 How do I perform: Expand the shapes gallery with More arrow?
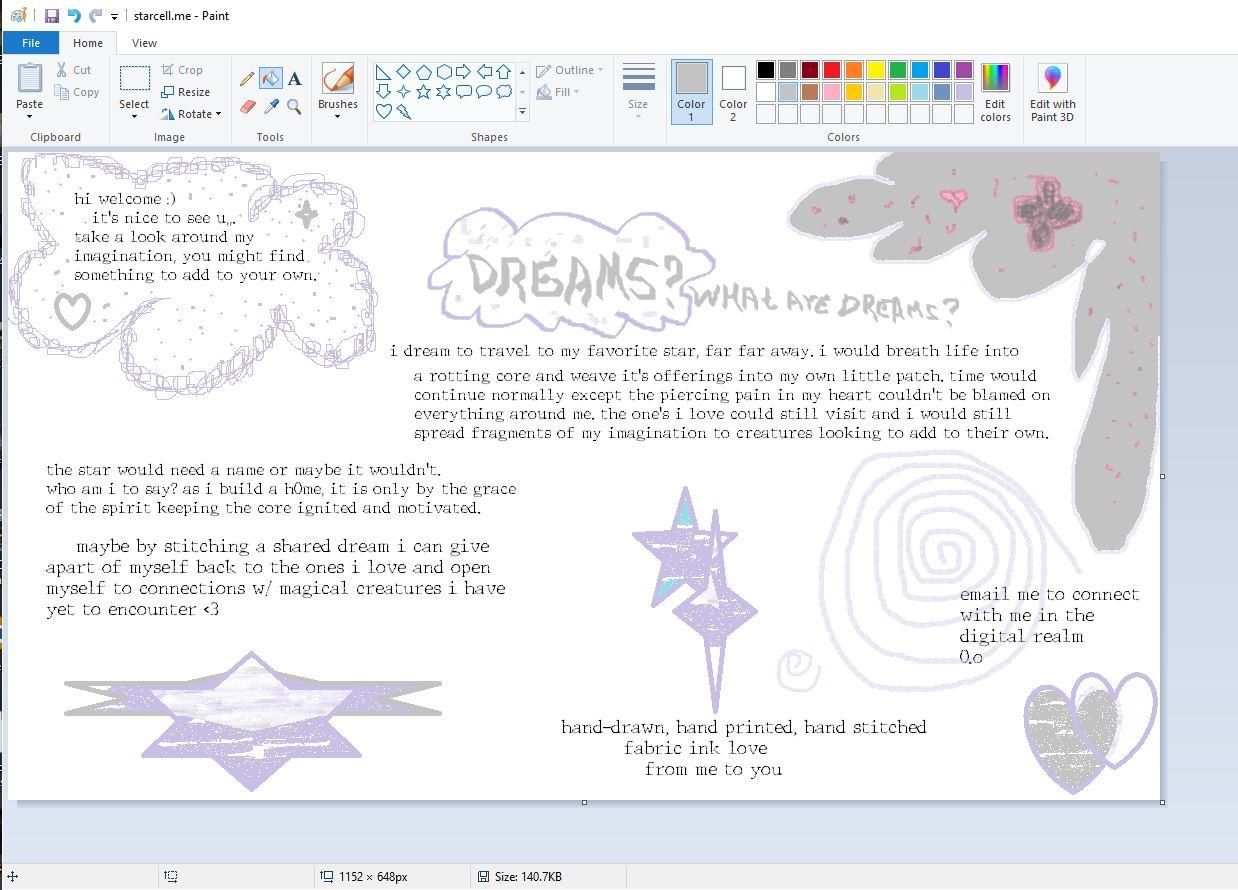(522, 112)
